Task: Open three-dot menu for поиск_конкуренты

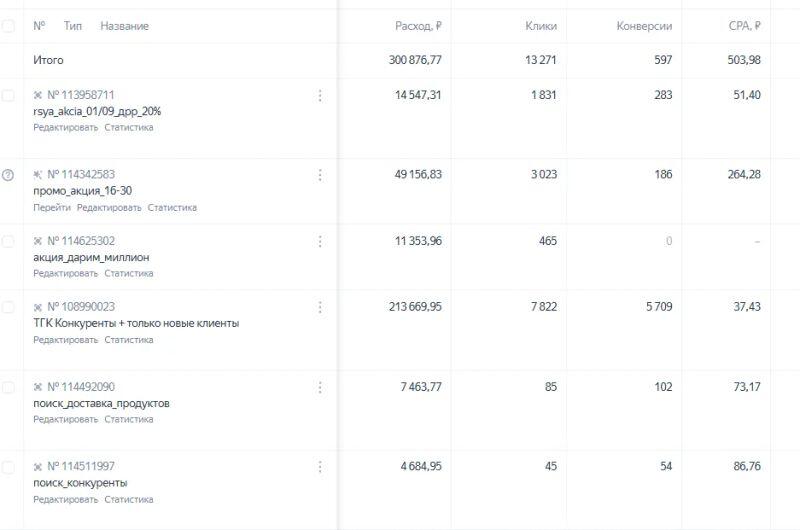Action: click(320, 467)
